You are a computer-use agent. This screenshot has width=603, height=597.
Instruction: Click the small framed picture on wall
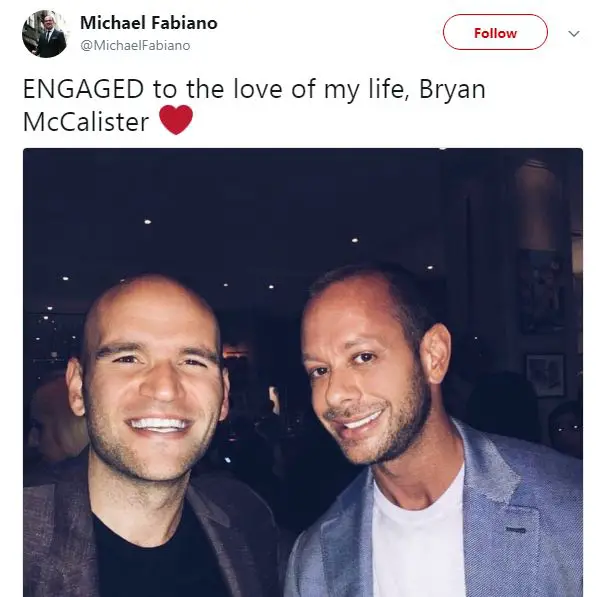point(545,375)
